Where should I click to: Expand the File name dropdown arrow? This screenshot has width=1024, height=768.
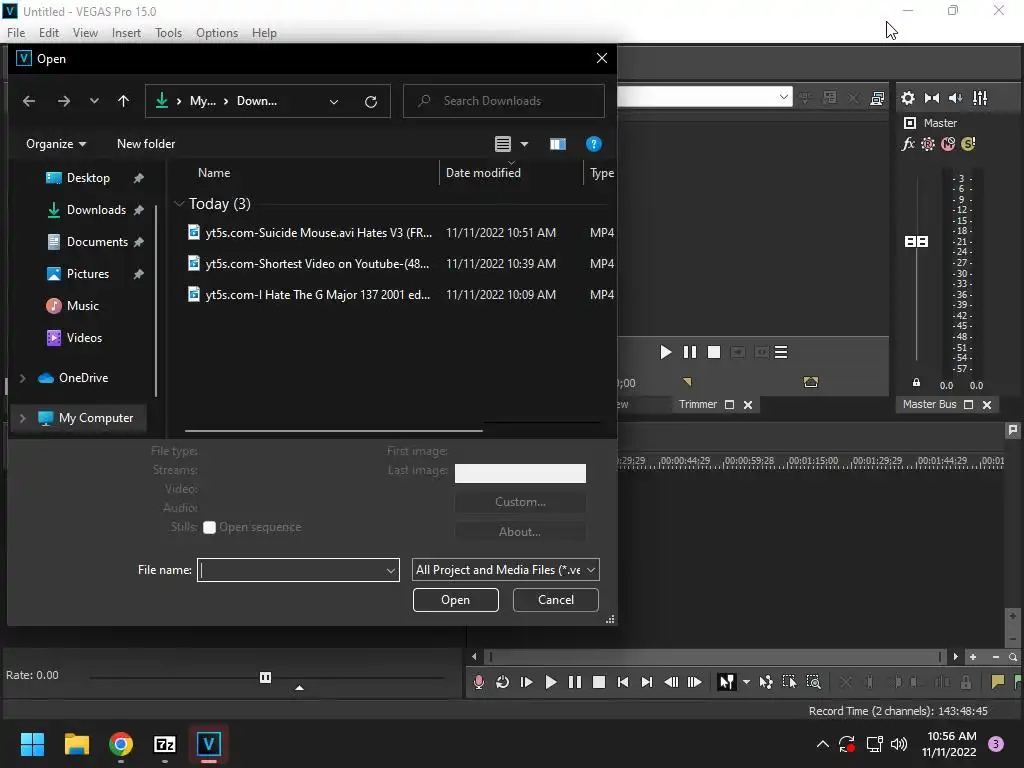coord(391,570)
